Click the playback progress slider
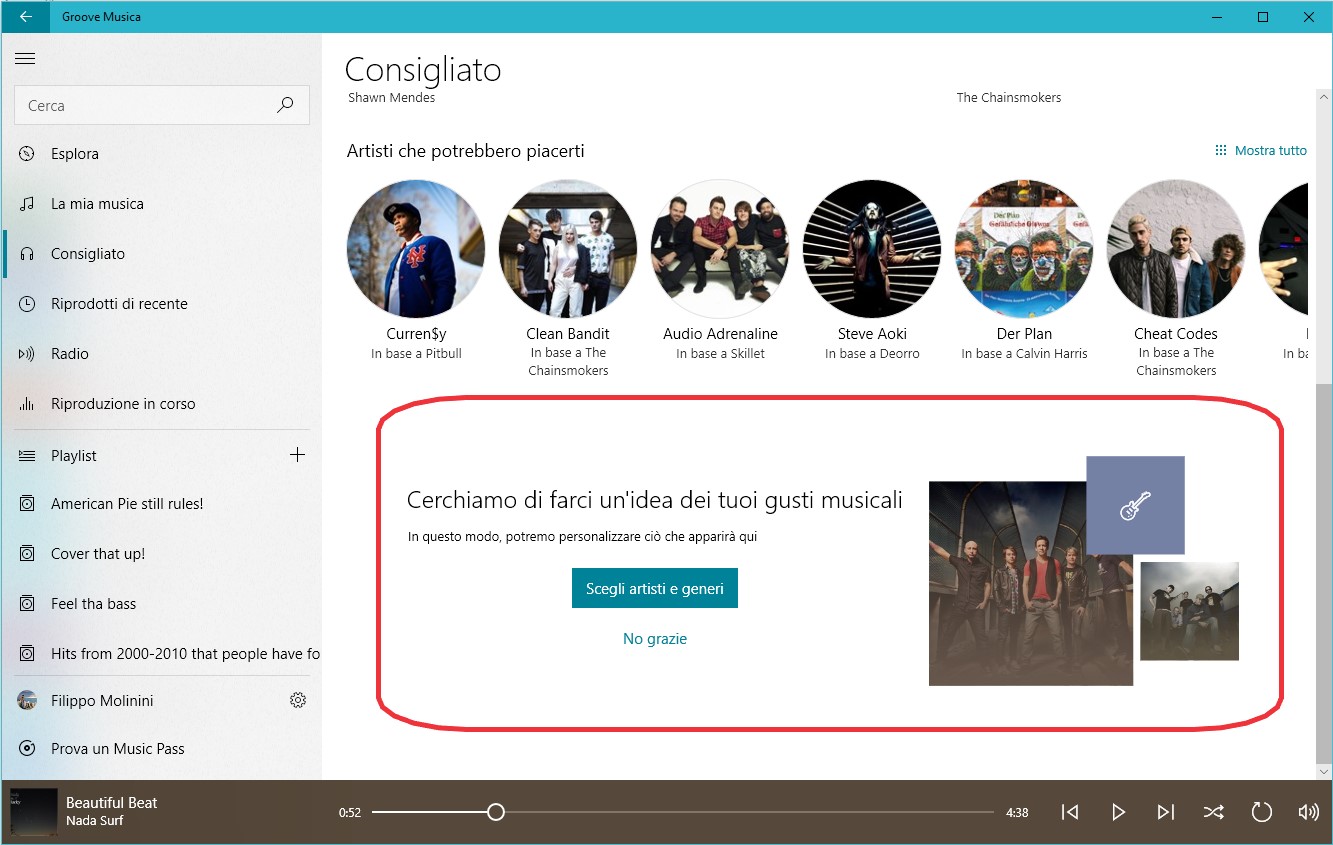The image size is (1333, 845). [683, 812]
